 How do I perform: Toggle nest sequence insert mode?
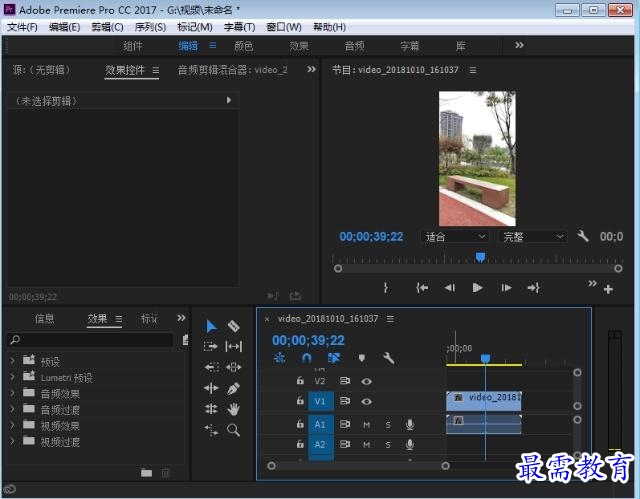(280, 358)
